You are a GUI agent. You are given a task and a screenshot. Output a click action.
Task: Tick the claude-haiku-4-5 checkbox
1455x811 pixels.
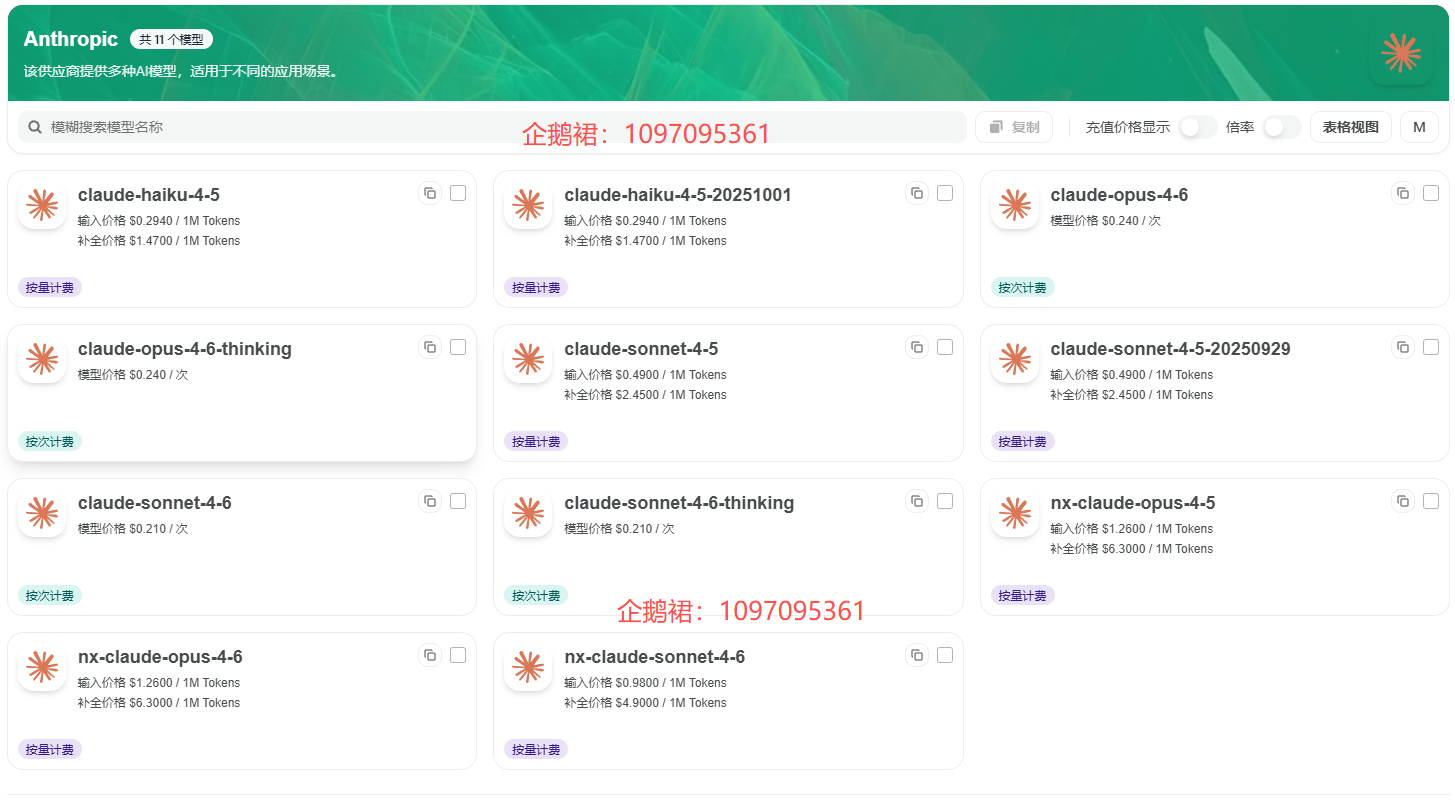[458, 193]
